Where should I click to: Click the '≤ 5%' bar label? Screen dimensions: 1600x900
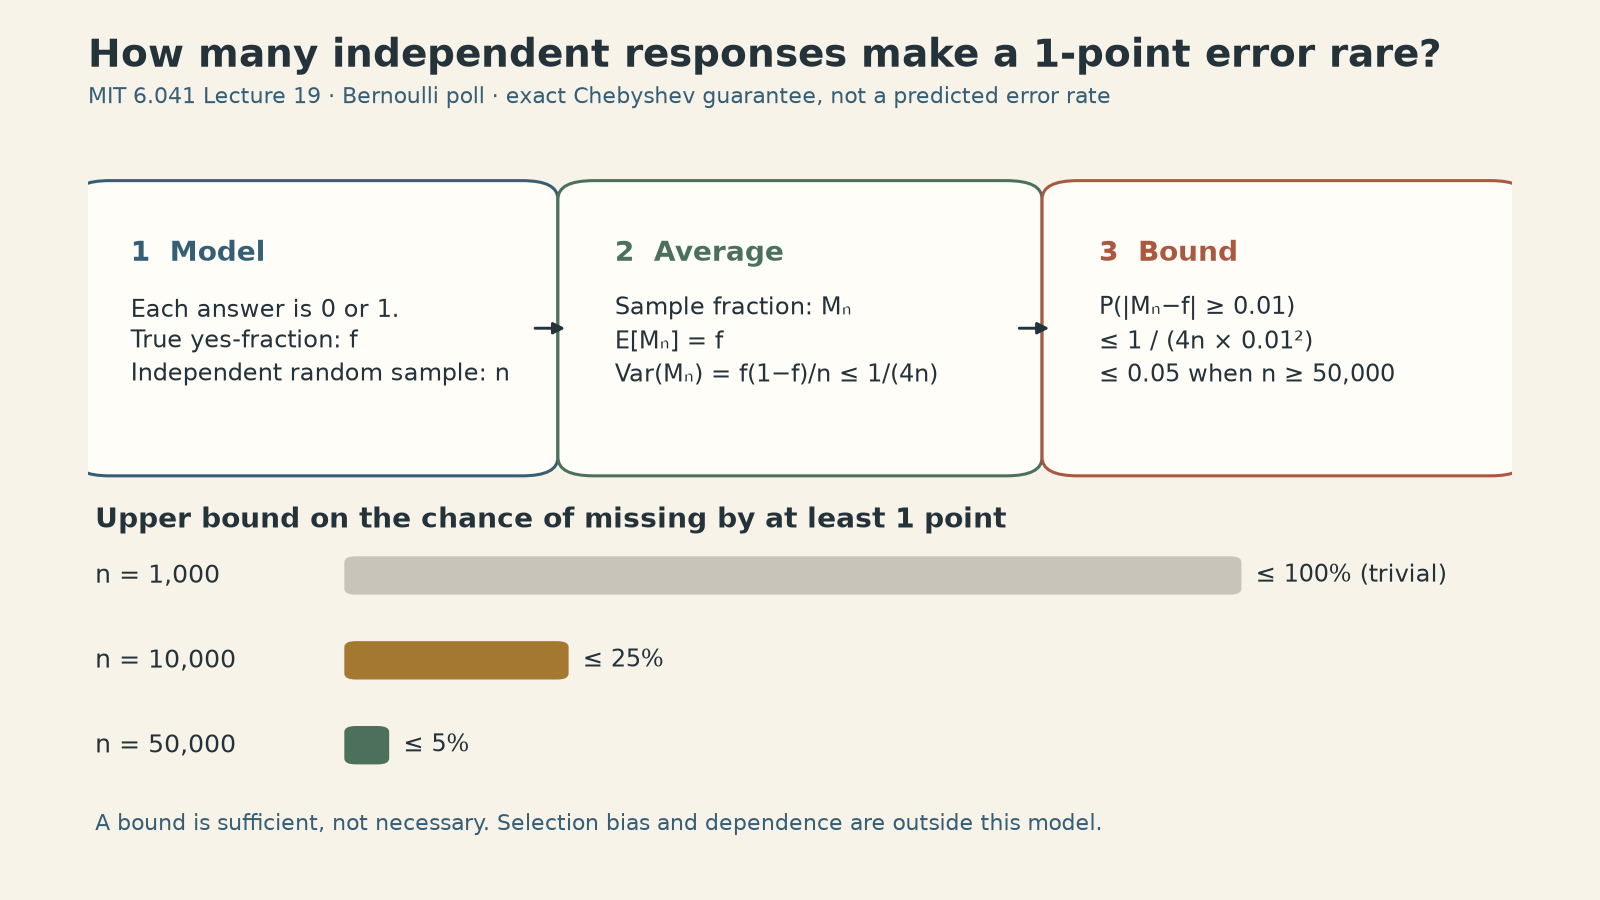(x=436, y=745)
